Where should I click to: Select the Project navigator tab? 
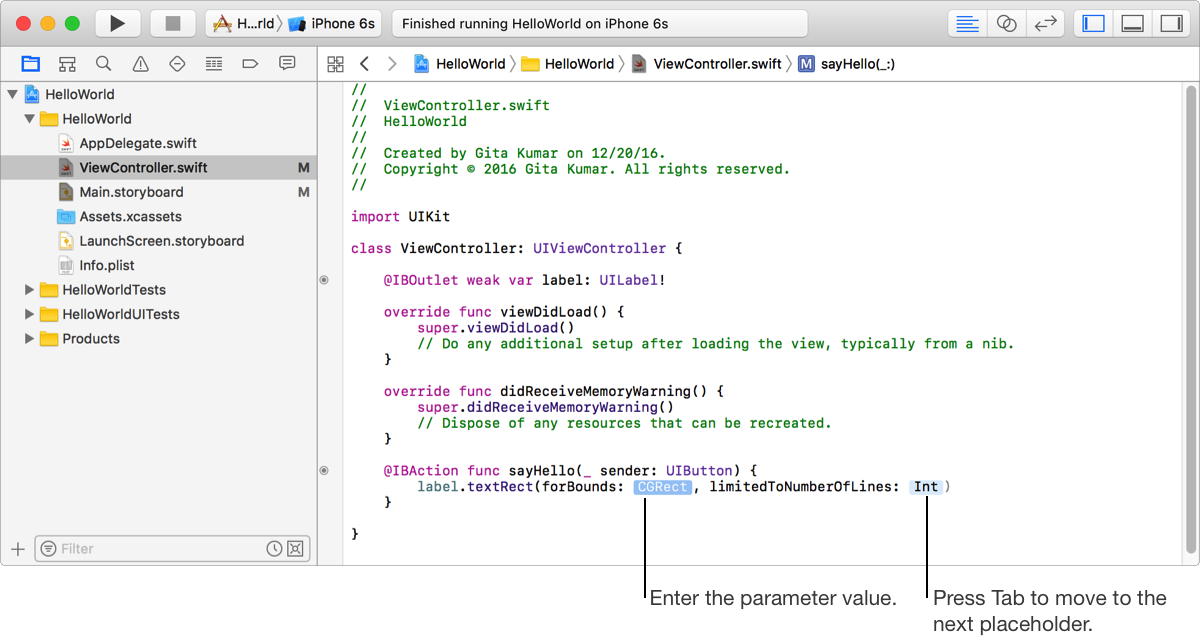click(31, 63)
